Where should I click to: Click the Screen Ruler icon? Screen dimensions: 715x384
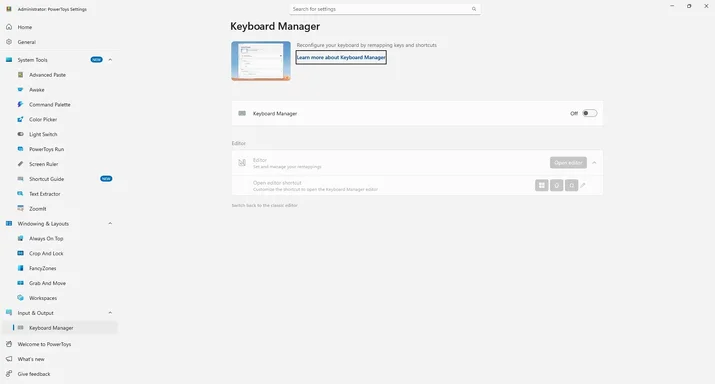tap(21, 164)
